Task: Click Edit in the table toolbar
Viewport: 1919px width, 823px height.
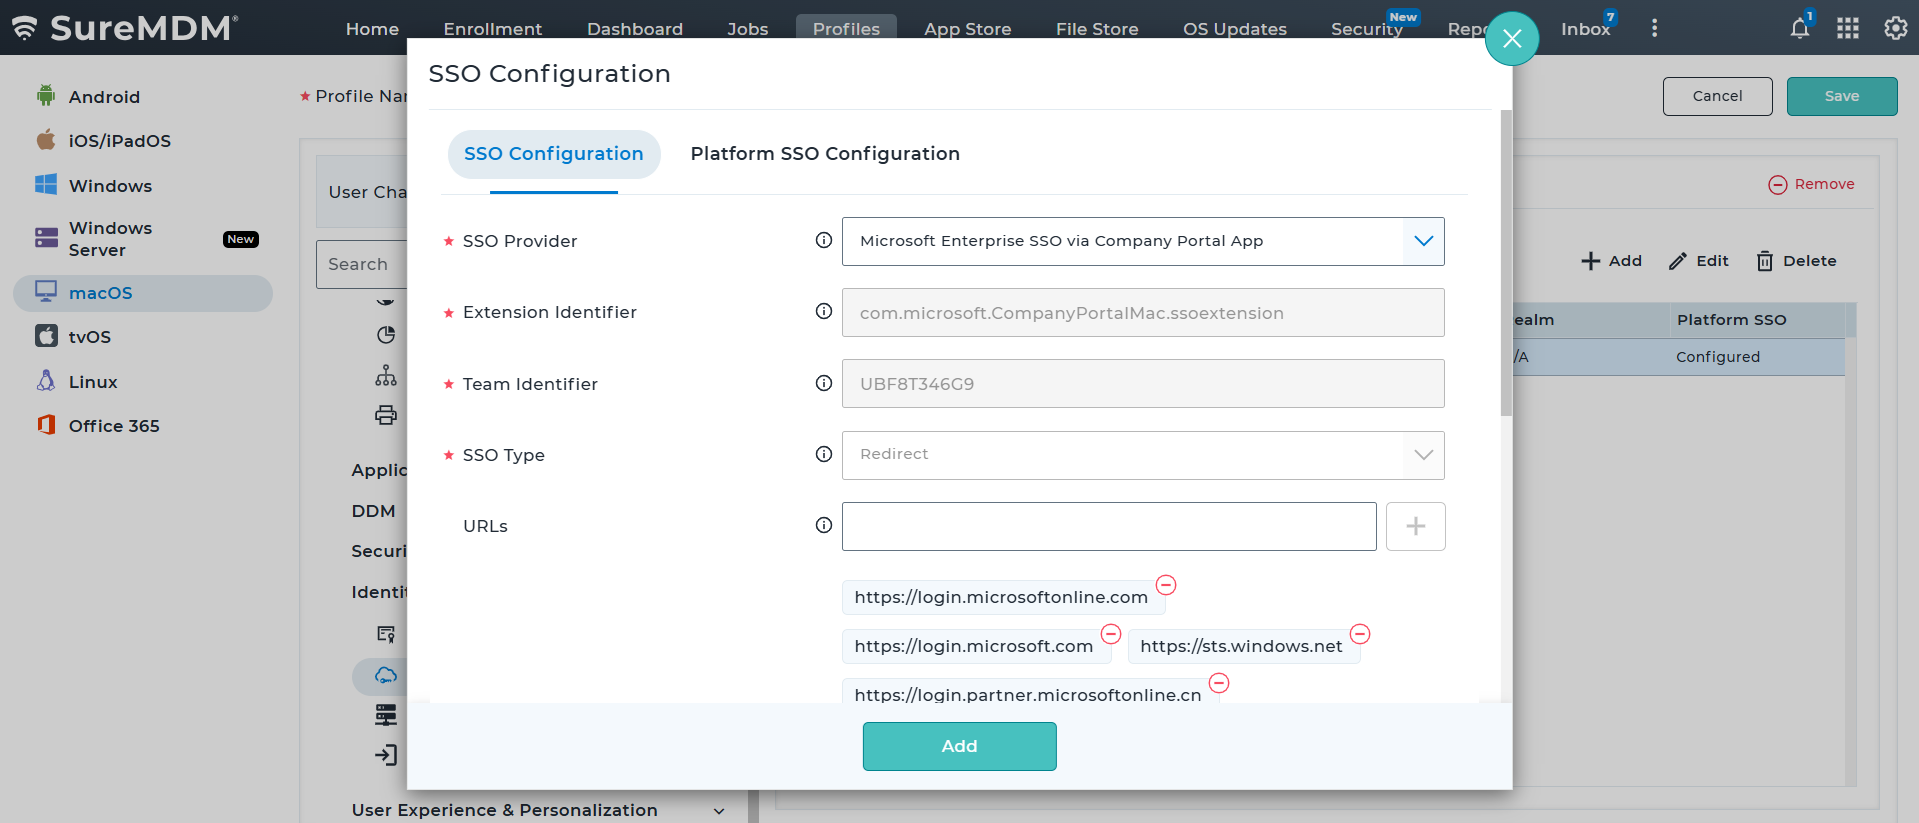Action: [1698, 261]
